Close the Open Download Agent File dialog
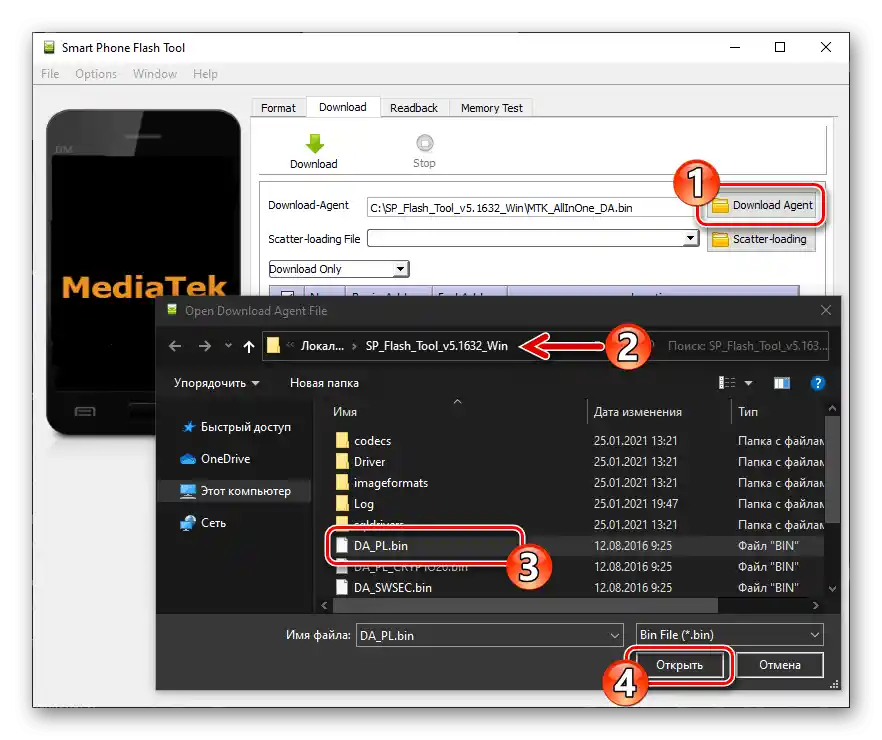 [826, 310]
